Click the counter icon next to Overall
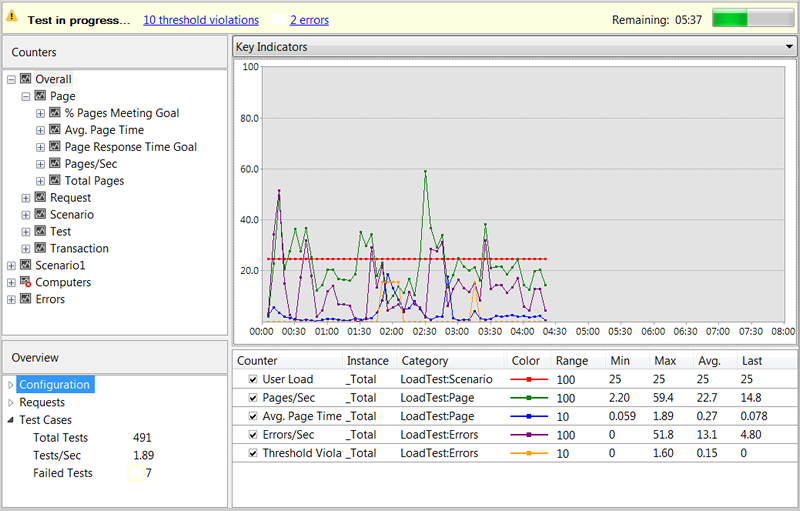Image resolution: width=800 pixels, height=511 pixels. click(x=25, y=79)
